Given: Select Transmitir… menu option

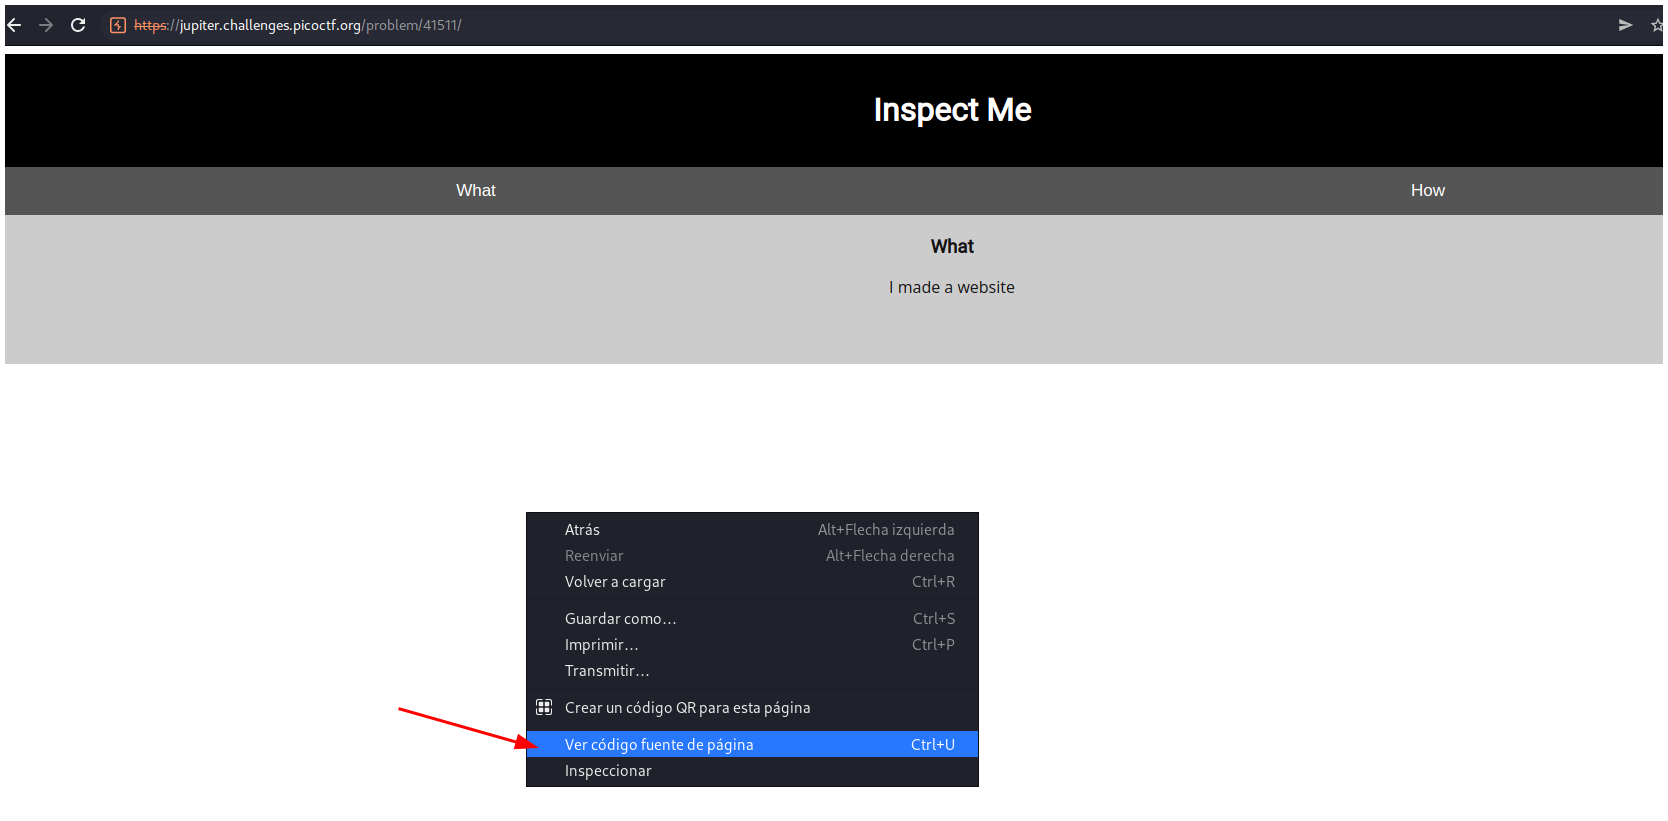Looking at the screenshot, I should (607, 671).
